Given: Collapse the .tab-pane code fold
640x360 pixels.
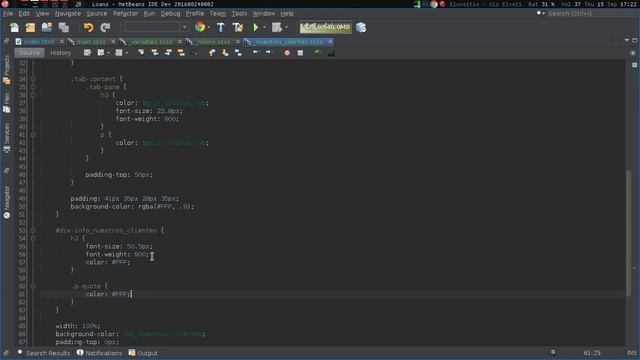Looking at the screenshot, I should [33, 87].
